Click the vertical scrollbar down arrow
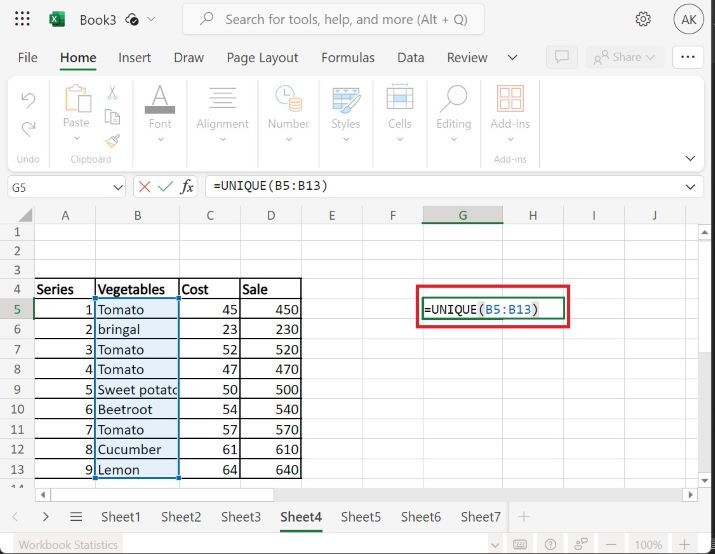The height and width of the screenshot is (554, 715). coord(705,480)
